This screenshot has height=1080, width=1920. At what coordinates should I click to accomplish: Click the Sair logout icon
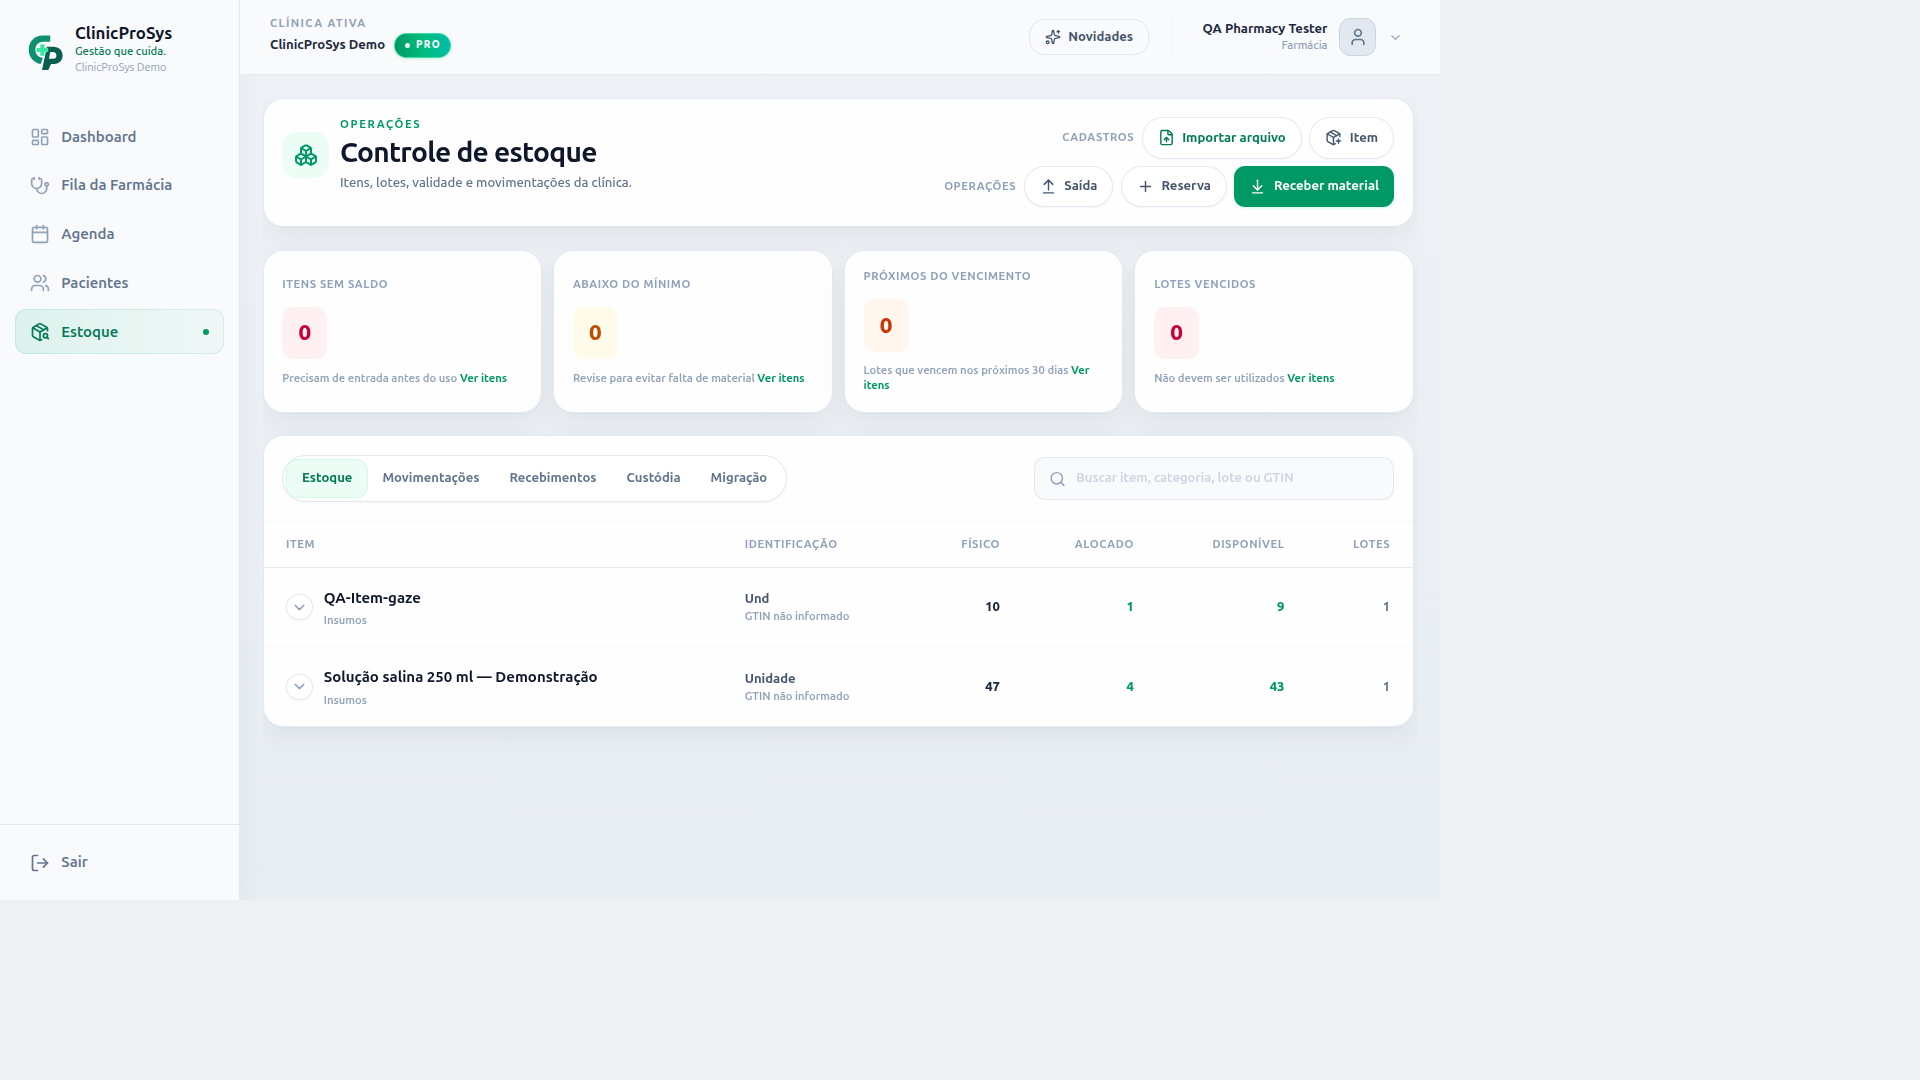click(40, 863)
